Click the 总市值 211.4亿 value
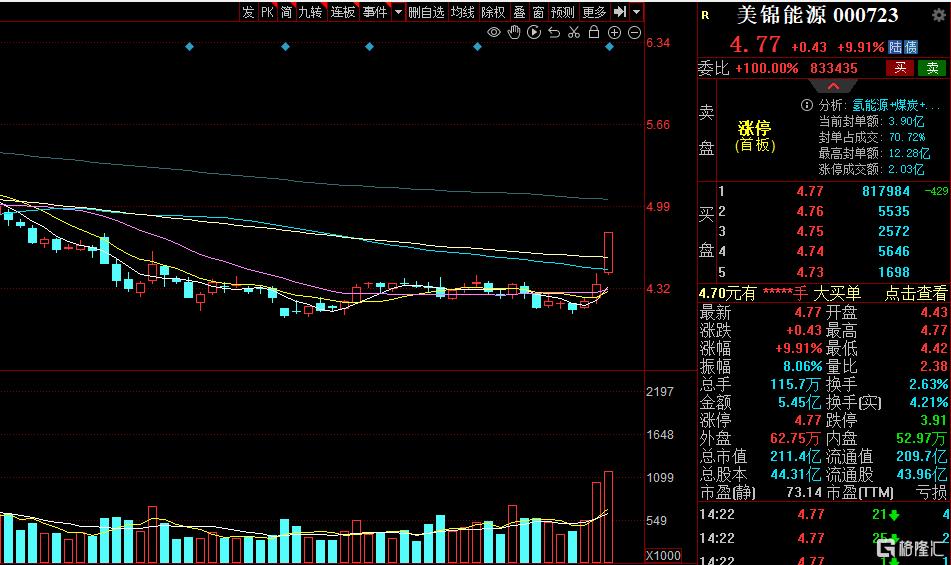The image size is (951, 565). [796, 456]
